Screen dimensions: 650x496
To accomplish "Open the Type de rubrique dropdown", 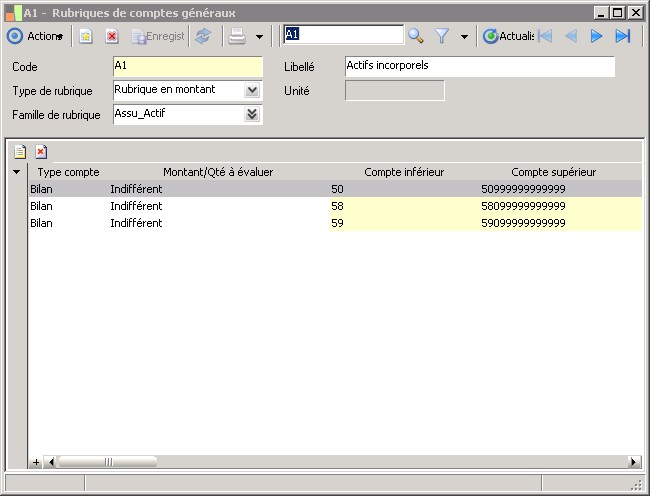I will [252, 91].
